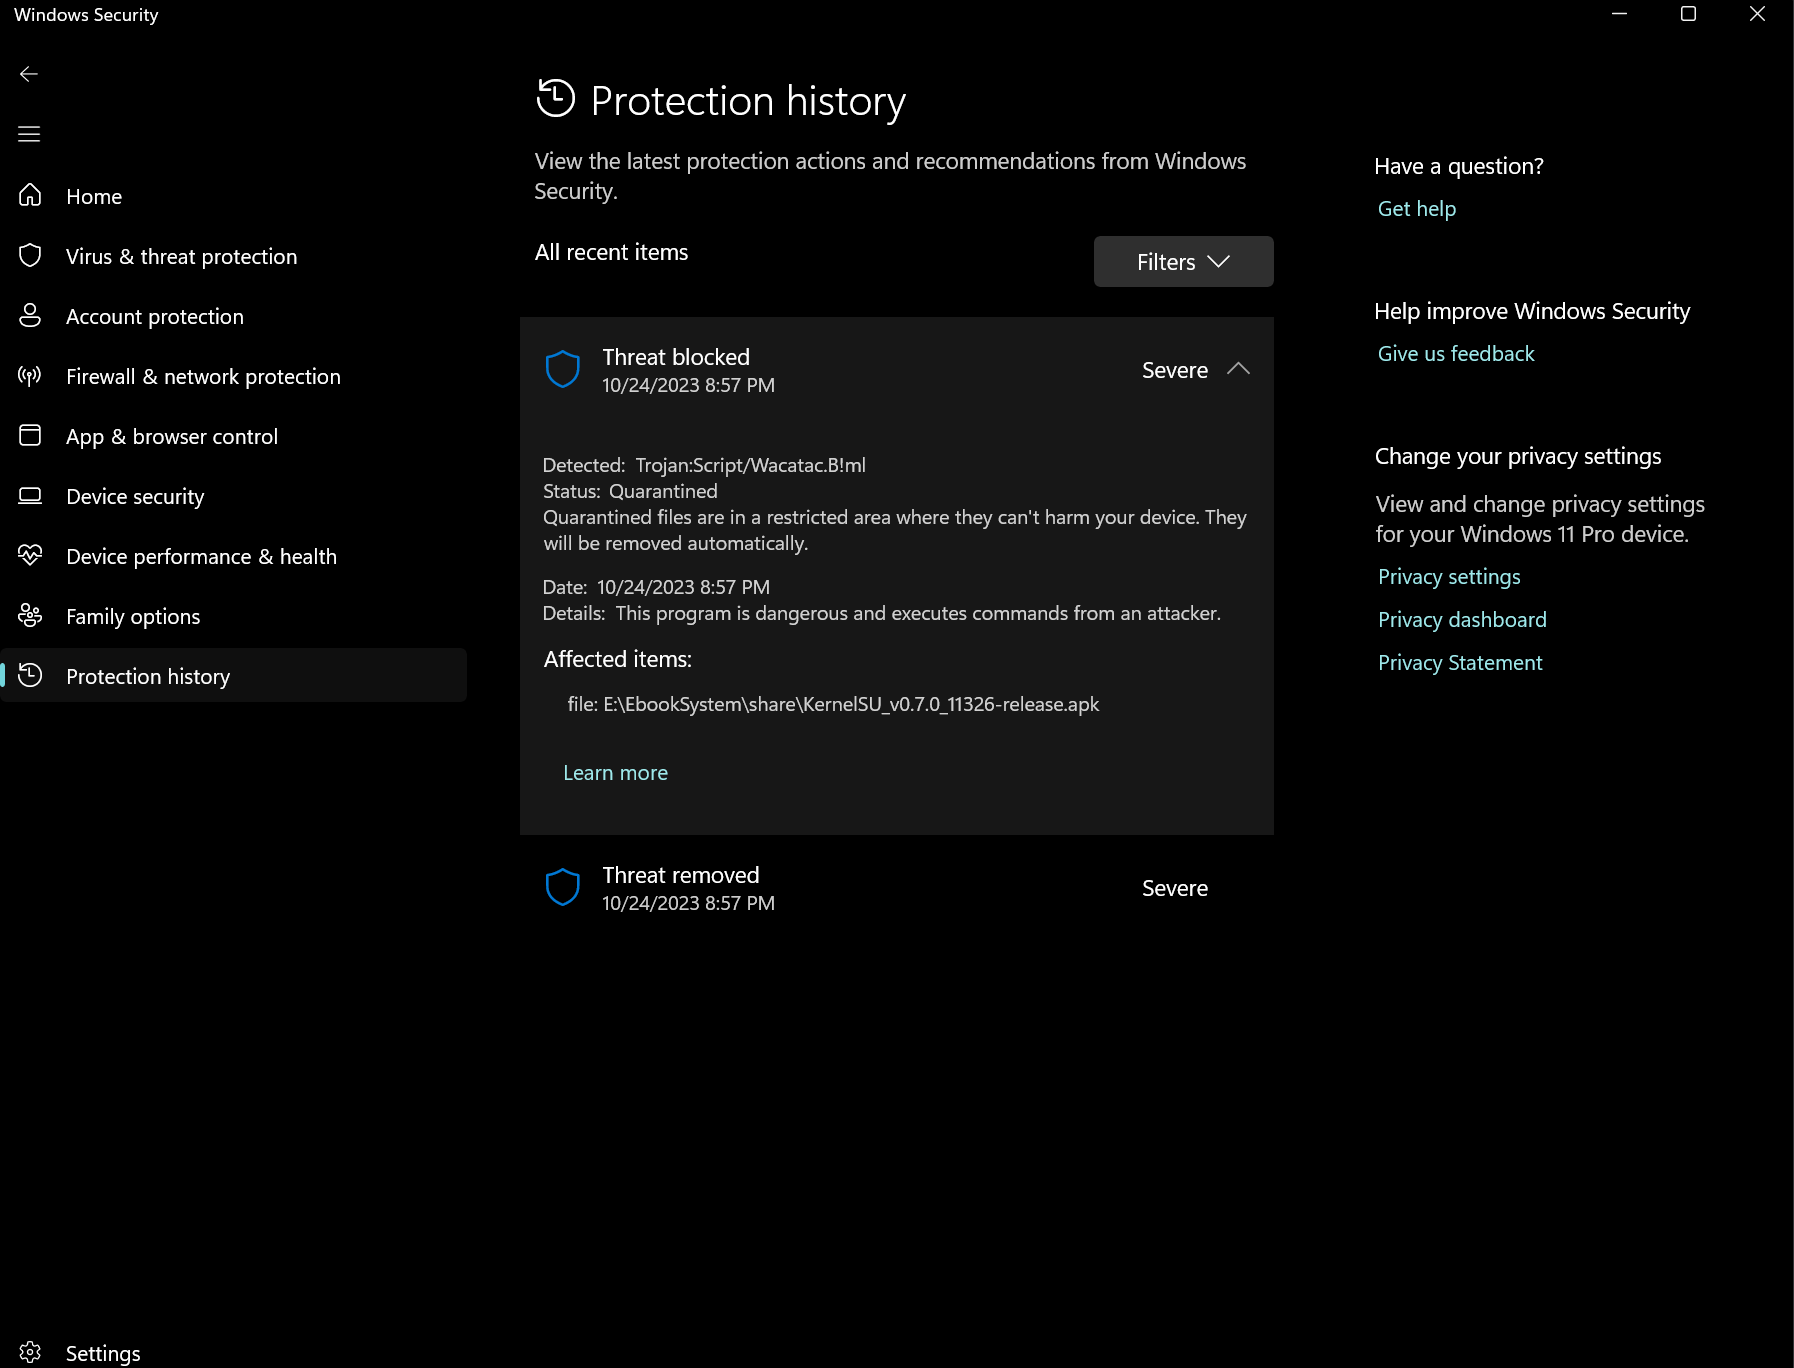Click the Account protection person icon
1794x1368 pixels.
click(30, 316)
